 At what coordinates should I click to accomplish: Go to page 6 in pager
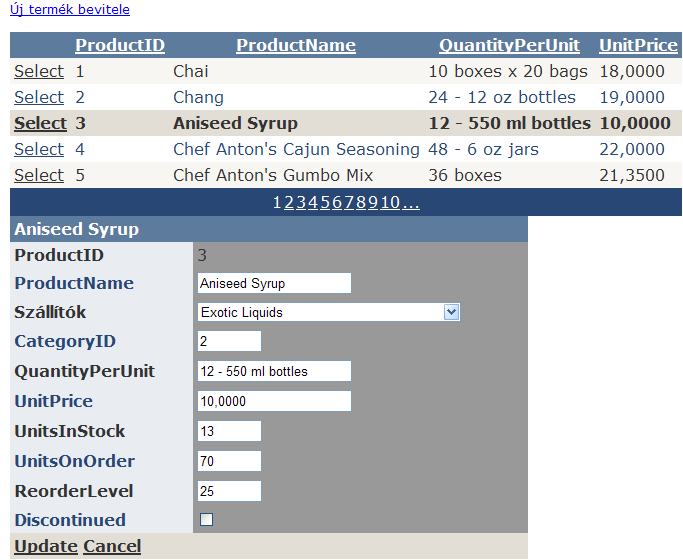click(337, 202)
